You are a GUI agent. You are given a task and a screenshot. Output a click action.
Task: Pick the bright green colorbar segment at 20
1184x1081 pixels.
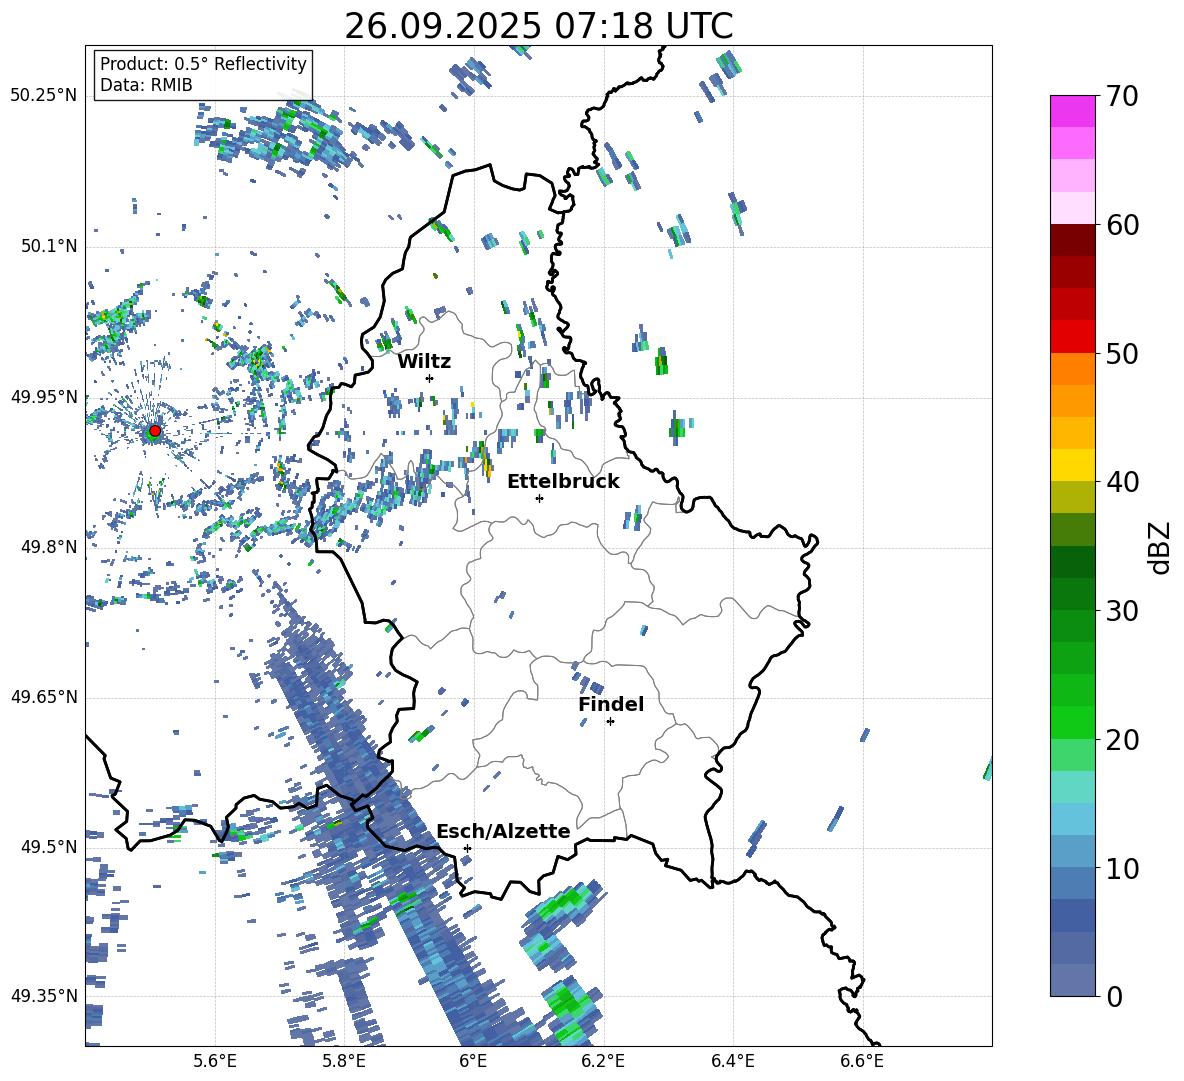pyautogui.click(x=1072, y=722)
